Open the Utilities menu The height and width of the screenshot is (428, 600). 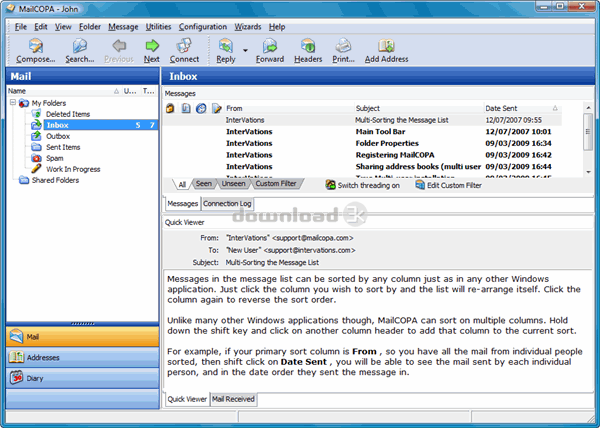(158, 27)
